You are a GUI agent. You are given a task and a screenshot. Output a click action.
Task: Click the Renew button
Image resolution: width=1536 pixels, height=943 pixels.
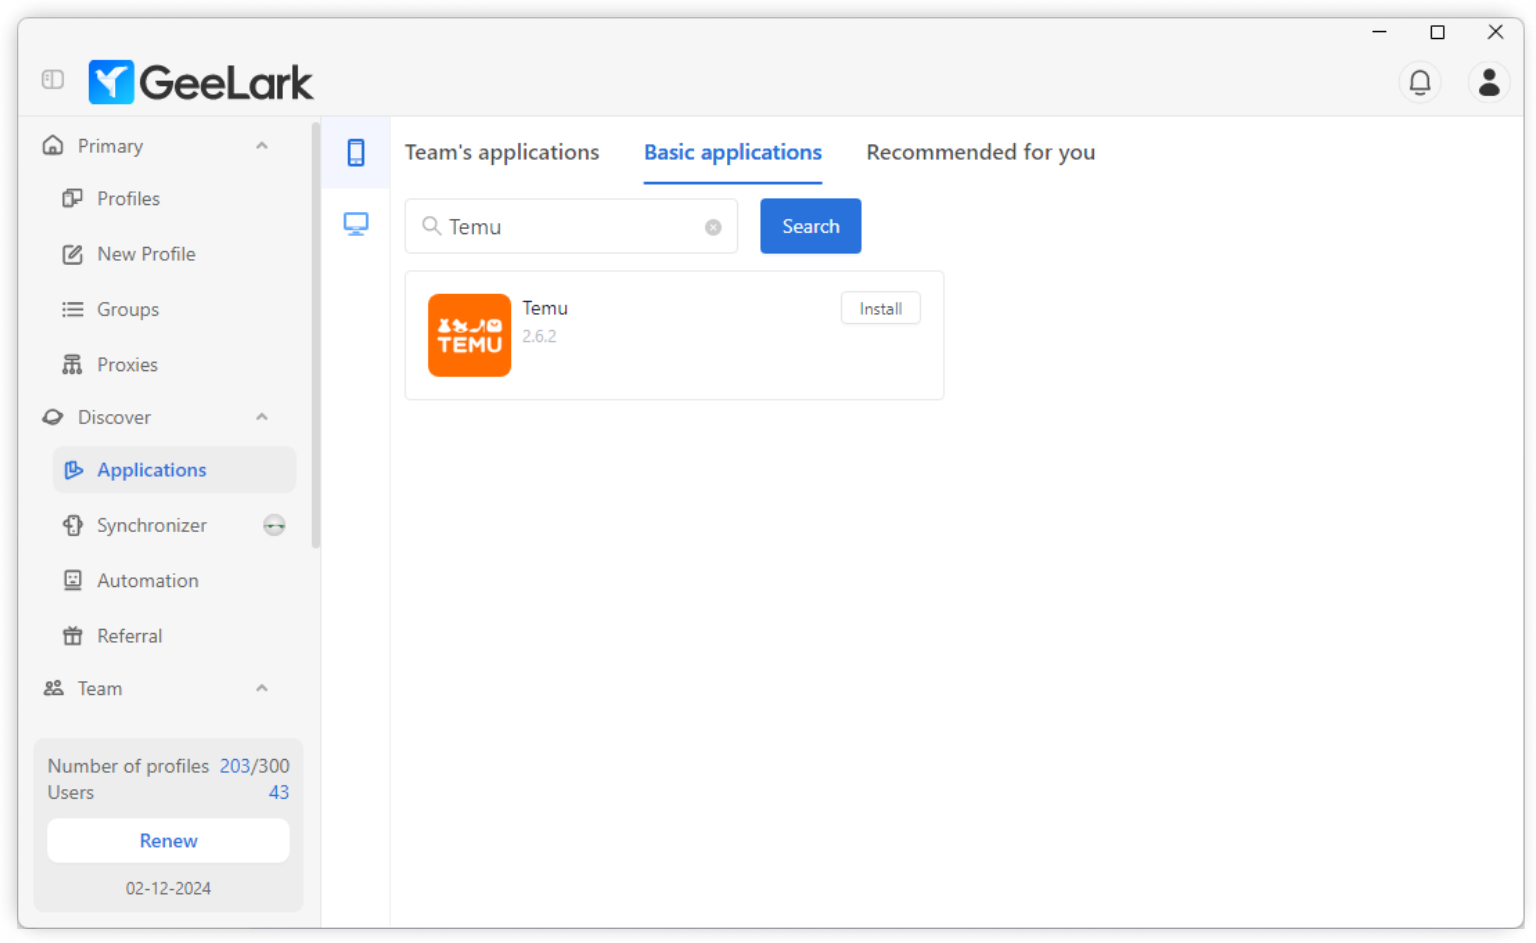tap(168, 841)
